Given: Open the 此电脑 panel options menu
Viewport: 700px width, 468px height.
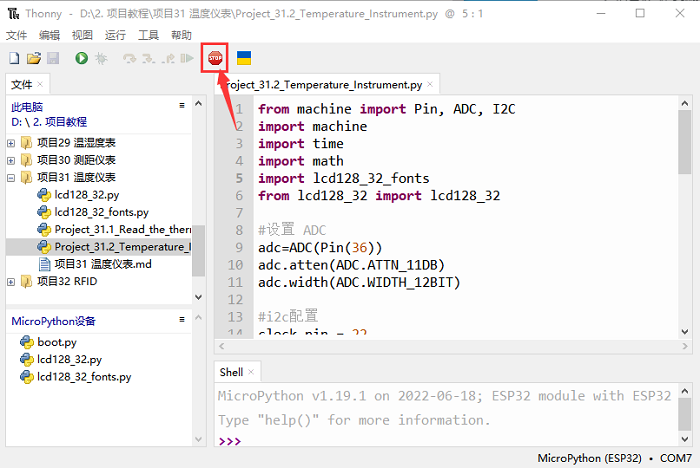Looking at the screenshot, I should tap(182, 105).
